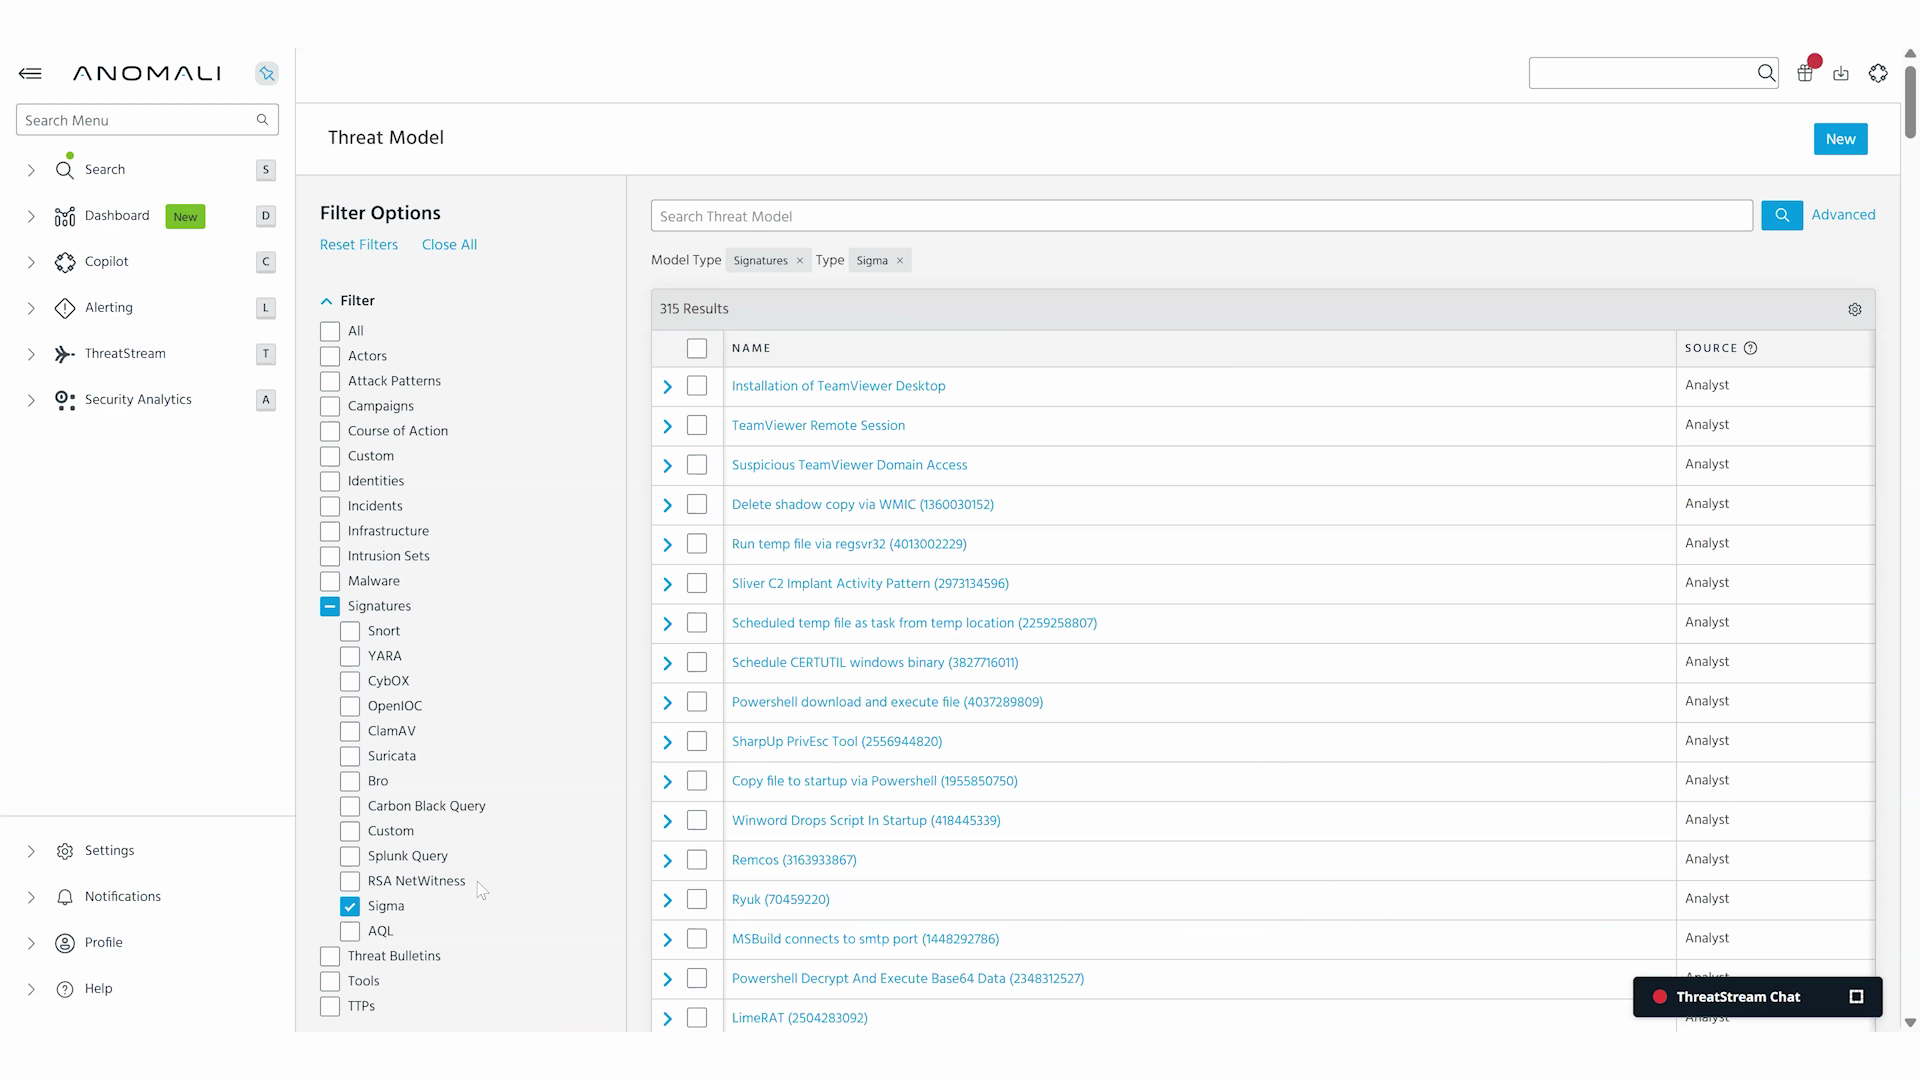Click the pin icon beside Anomali logo

(x=266, y=73)
